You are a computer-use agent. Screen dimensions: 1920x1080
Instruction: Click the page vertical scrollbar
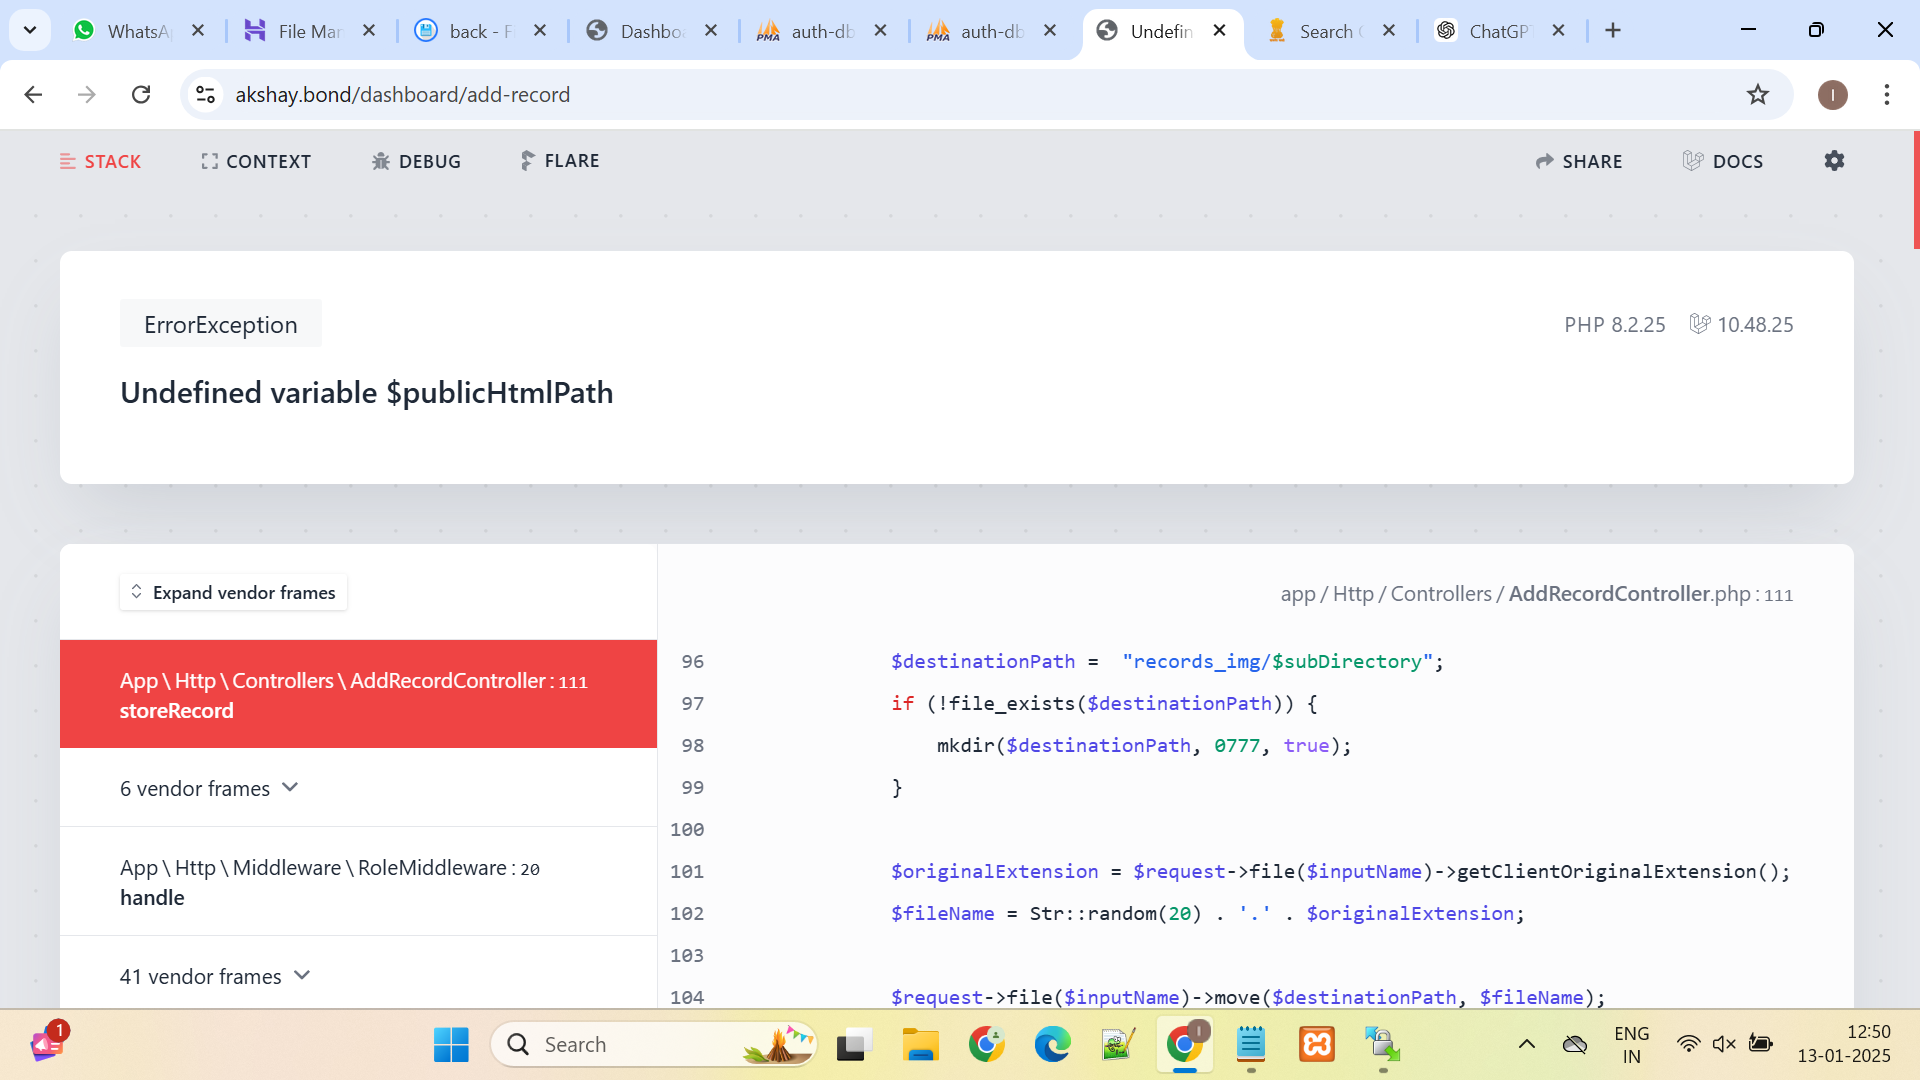click(x=1916, y=190)
